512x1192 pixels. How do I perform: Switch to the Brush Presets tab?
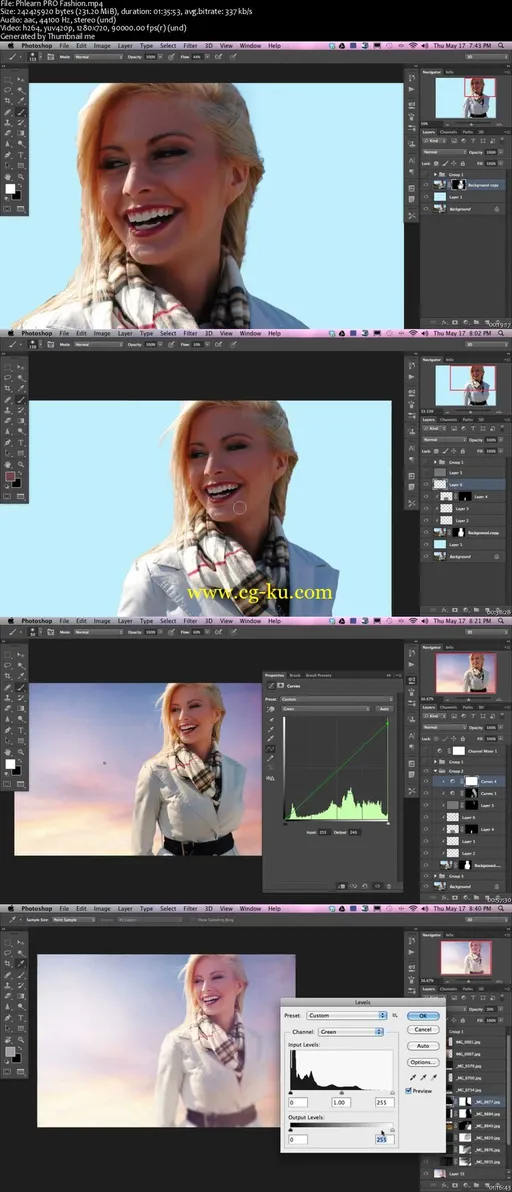[x=318, y=675]
